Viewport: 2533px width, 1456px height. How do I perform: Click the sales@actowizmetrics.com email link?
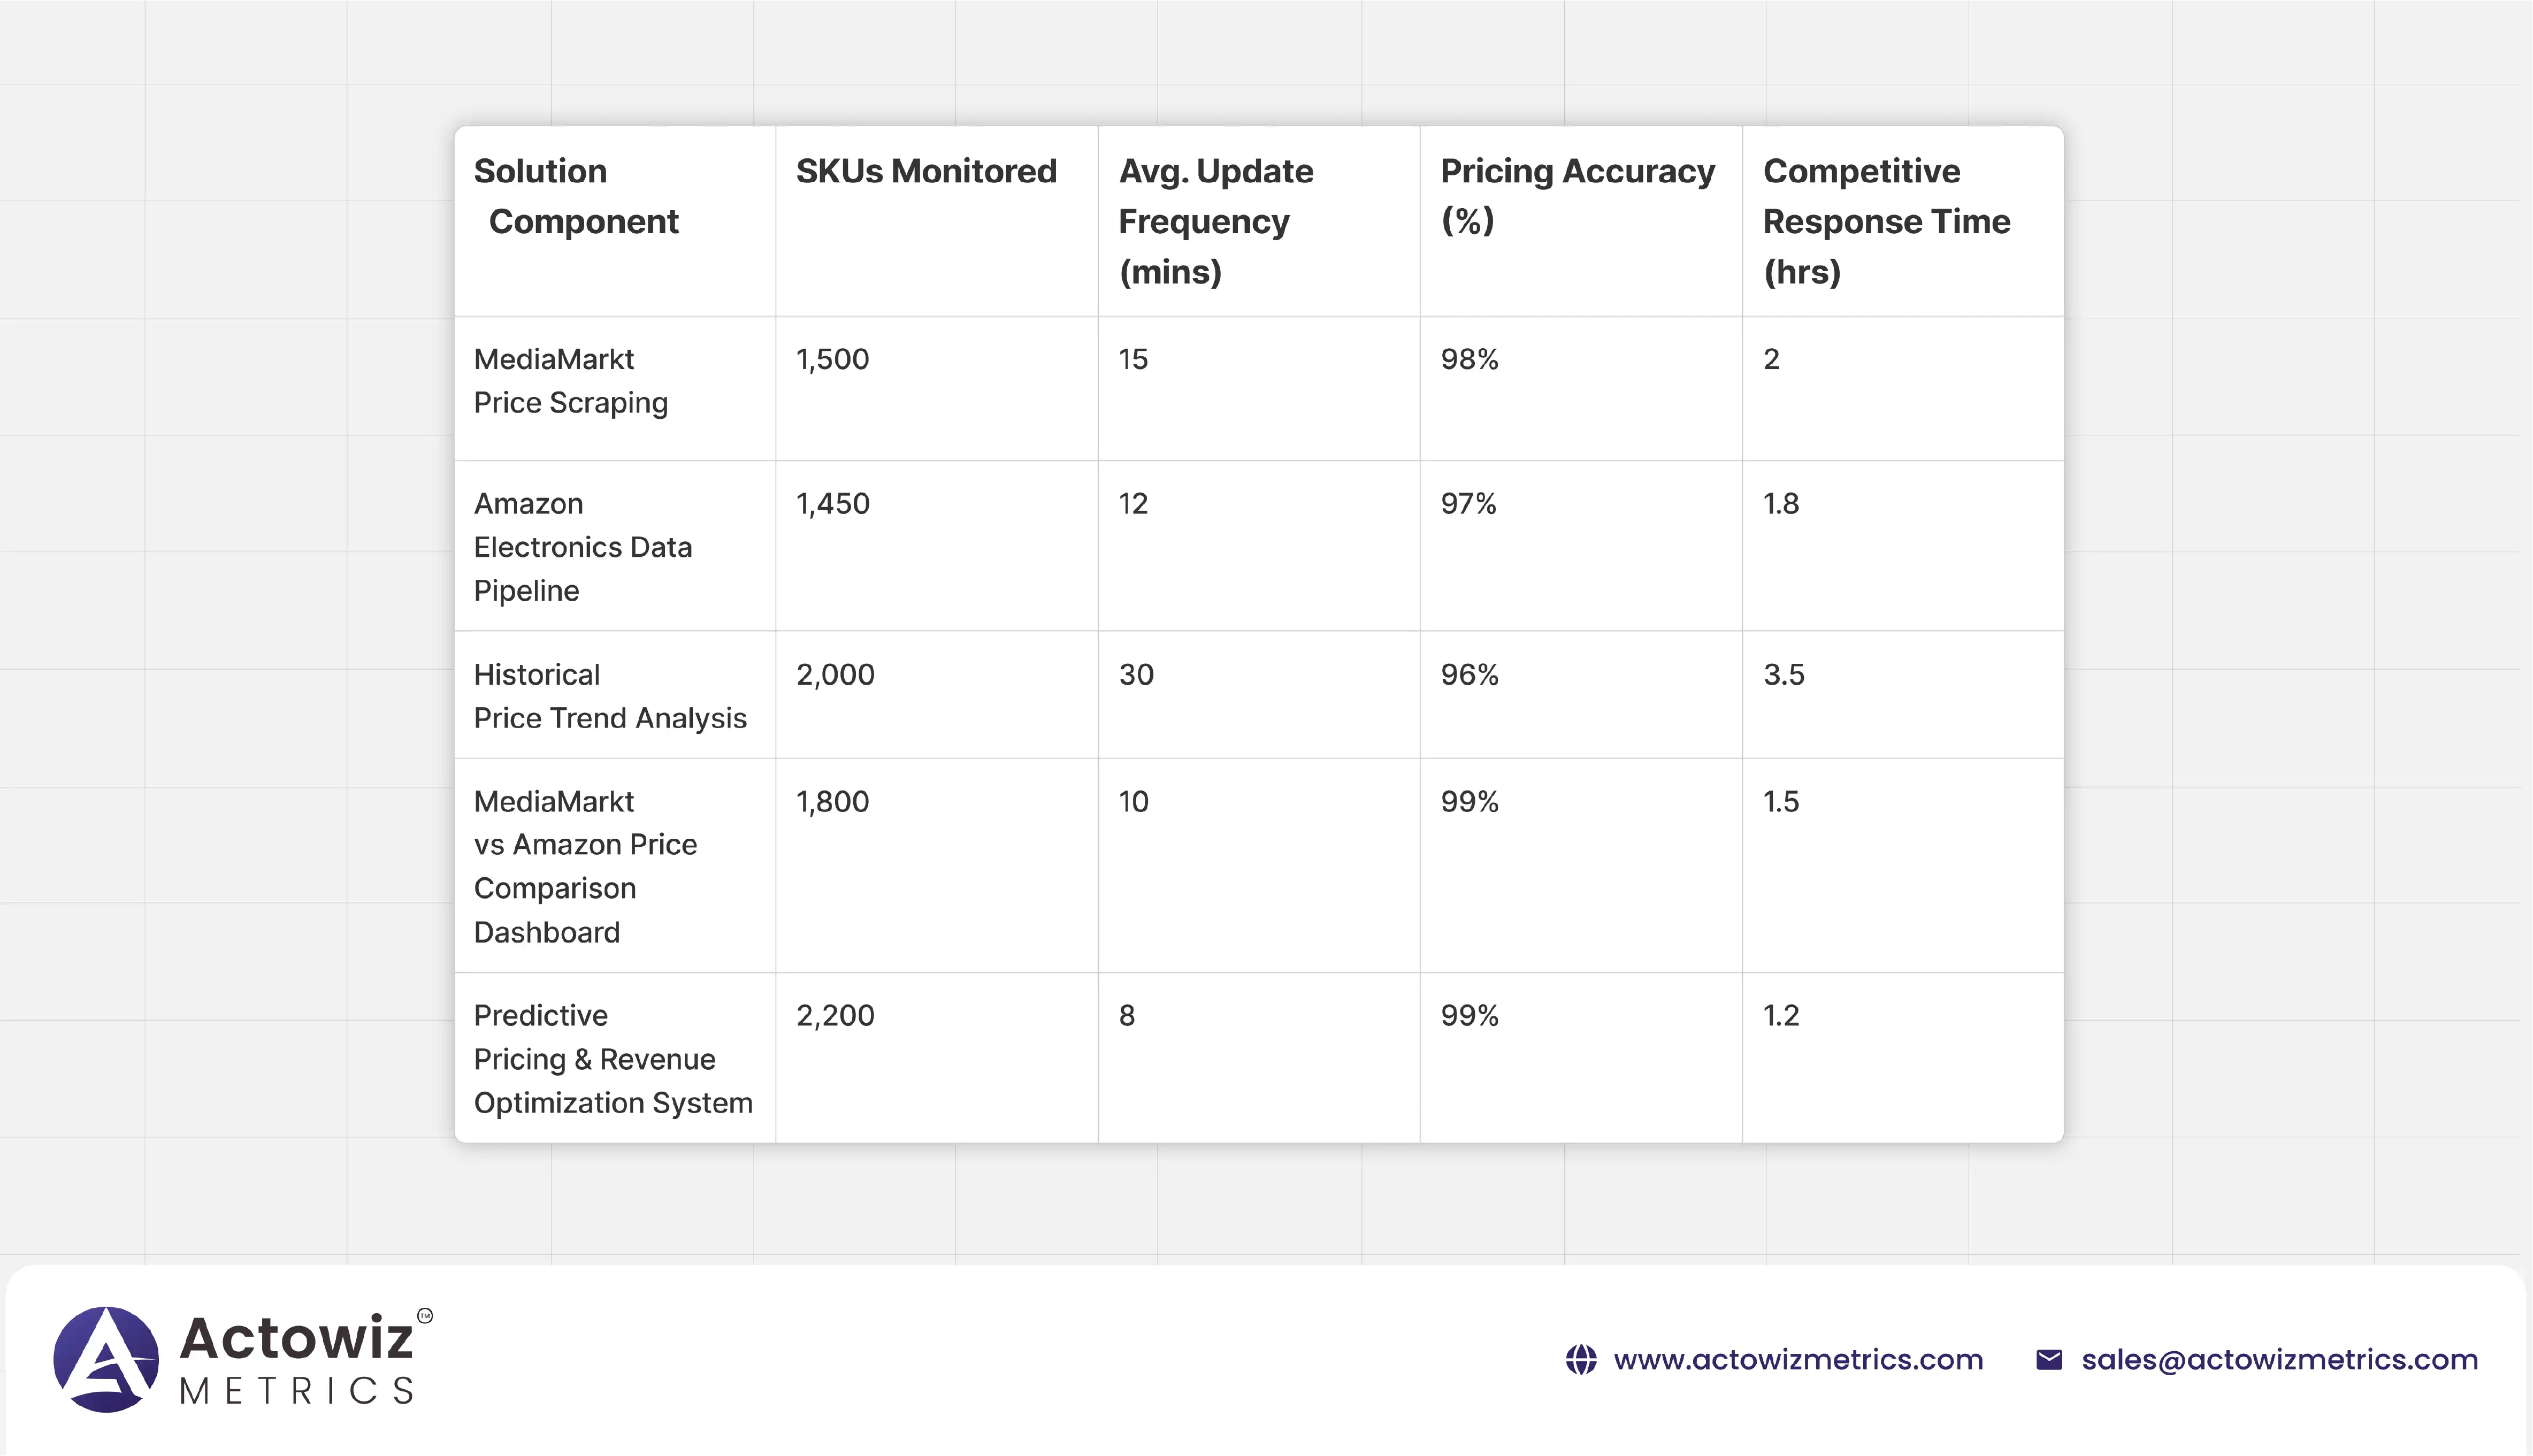[x=2279, y=1360]
